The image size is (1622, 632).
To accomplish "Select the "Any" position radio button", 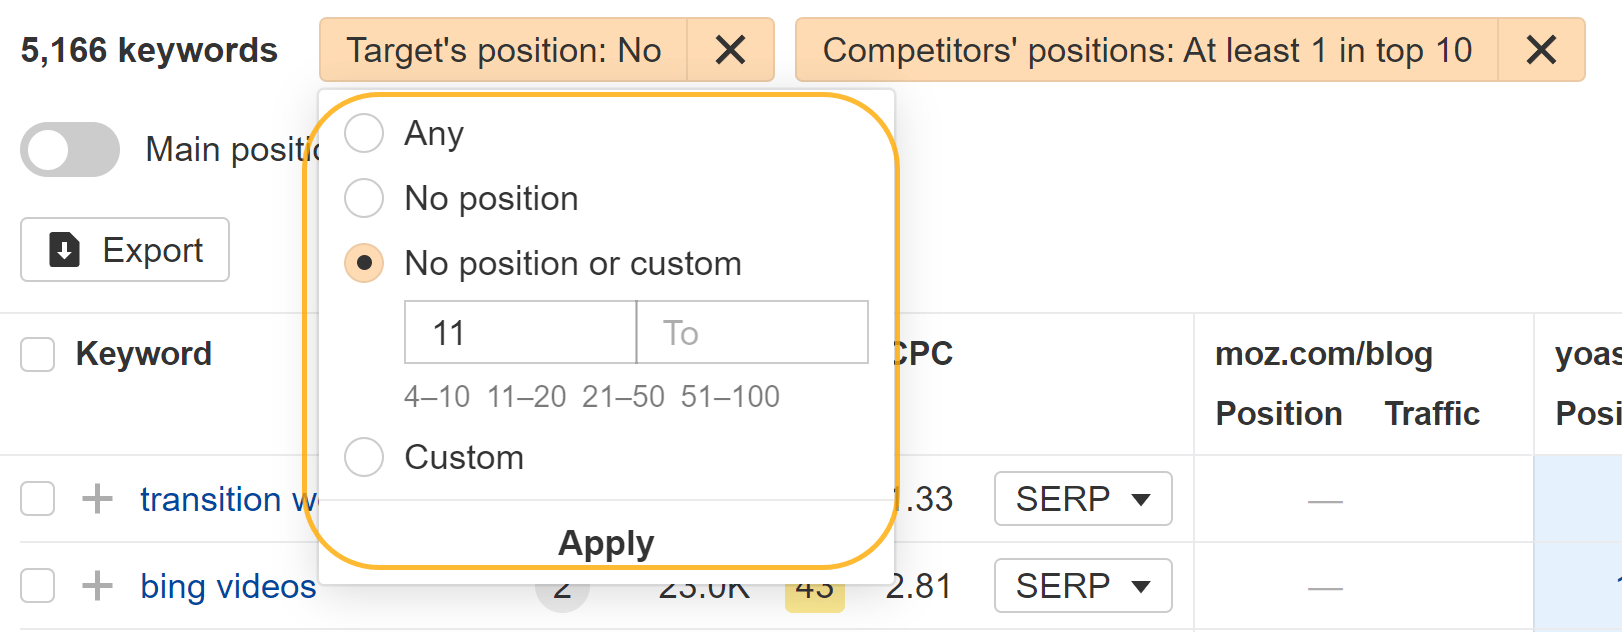I will [x=364, y=132].
